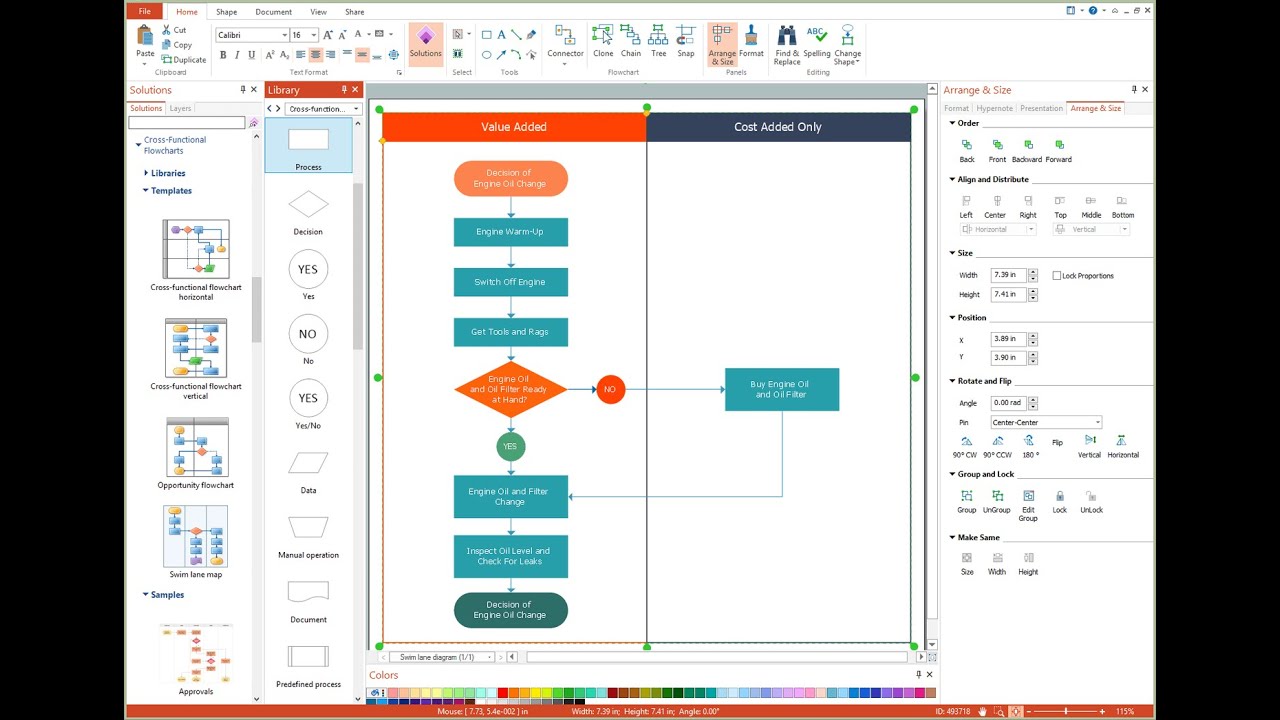
Task: Open the Hypernote panel tab
Action: click(x=995, y=108)
